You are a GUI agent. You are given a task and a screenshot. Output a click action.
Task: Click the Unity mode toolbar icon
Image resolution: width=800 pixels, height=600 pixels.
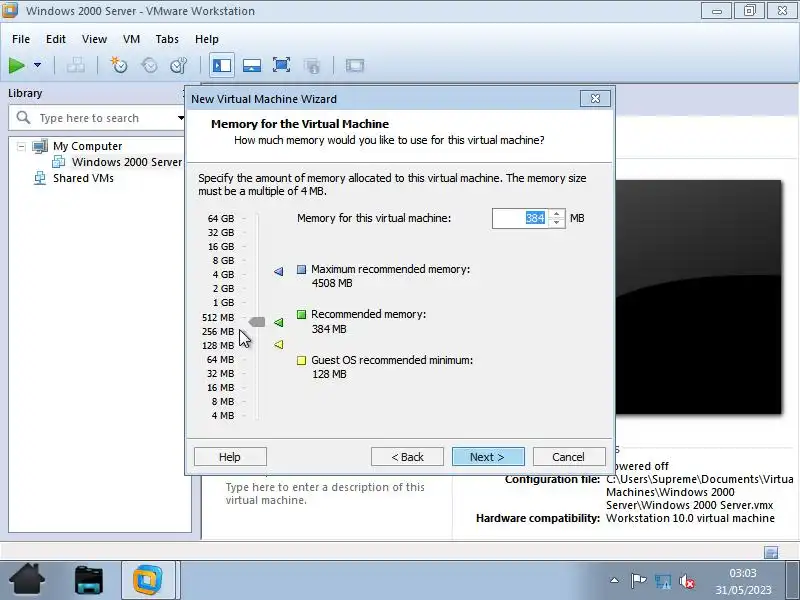312,65
